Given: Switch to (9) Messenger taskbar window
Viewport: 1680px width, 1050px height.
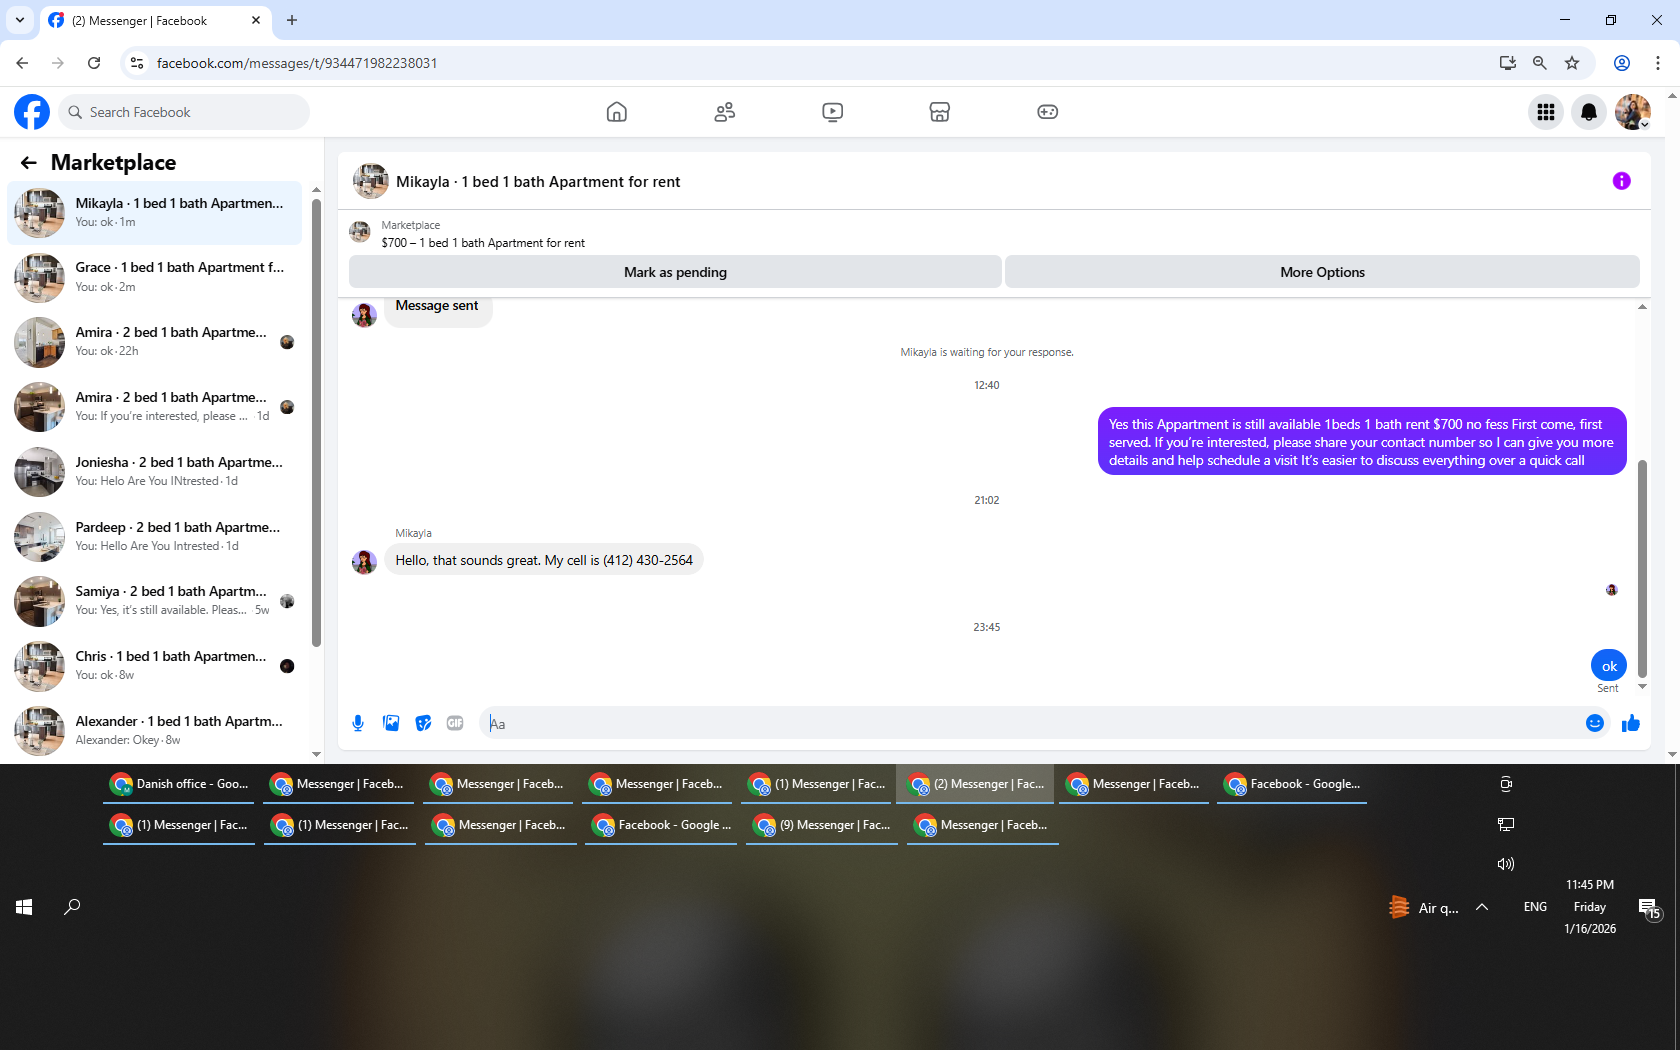Looking at the screenshot, I should 823,825.
